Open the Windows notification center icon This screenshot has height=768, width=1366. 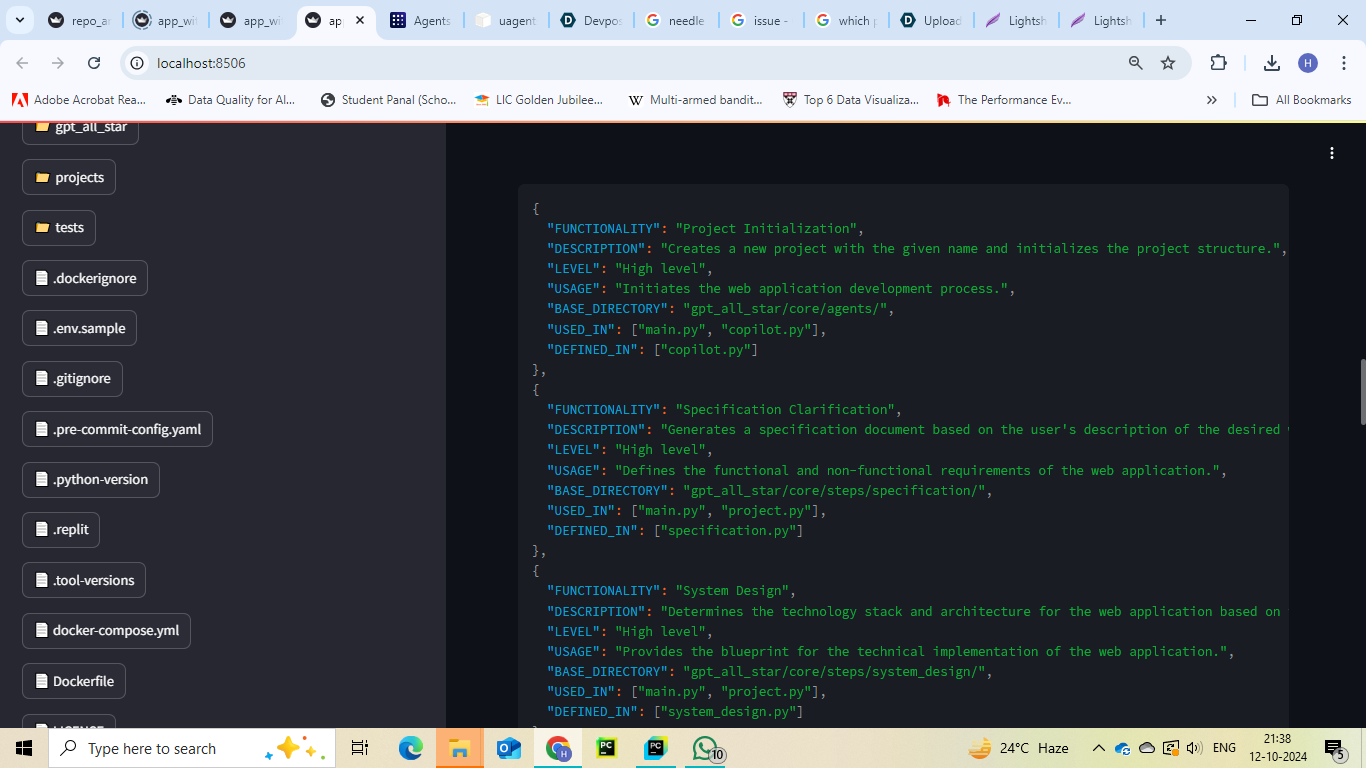pos(1335,748)
